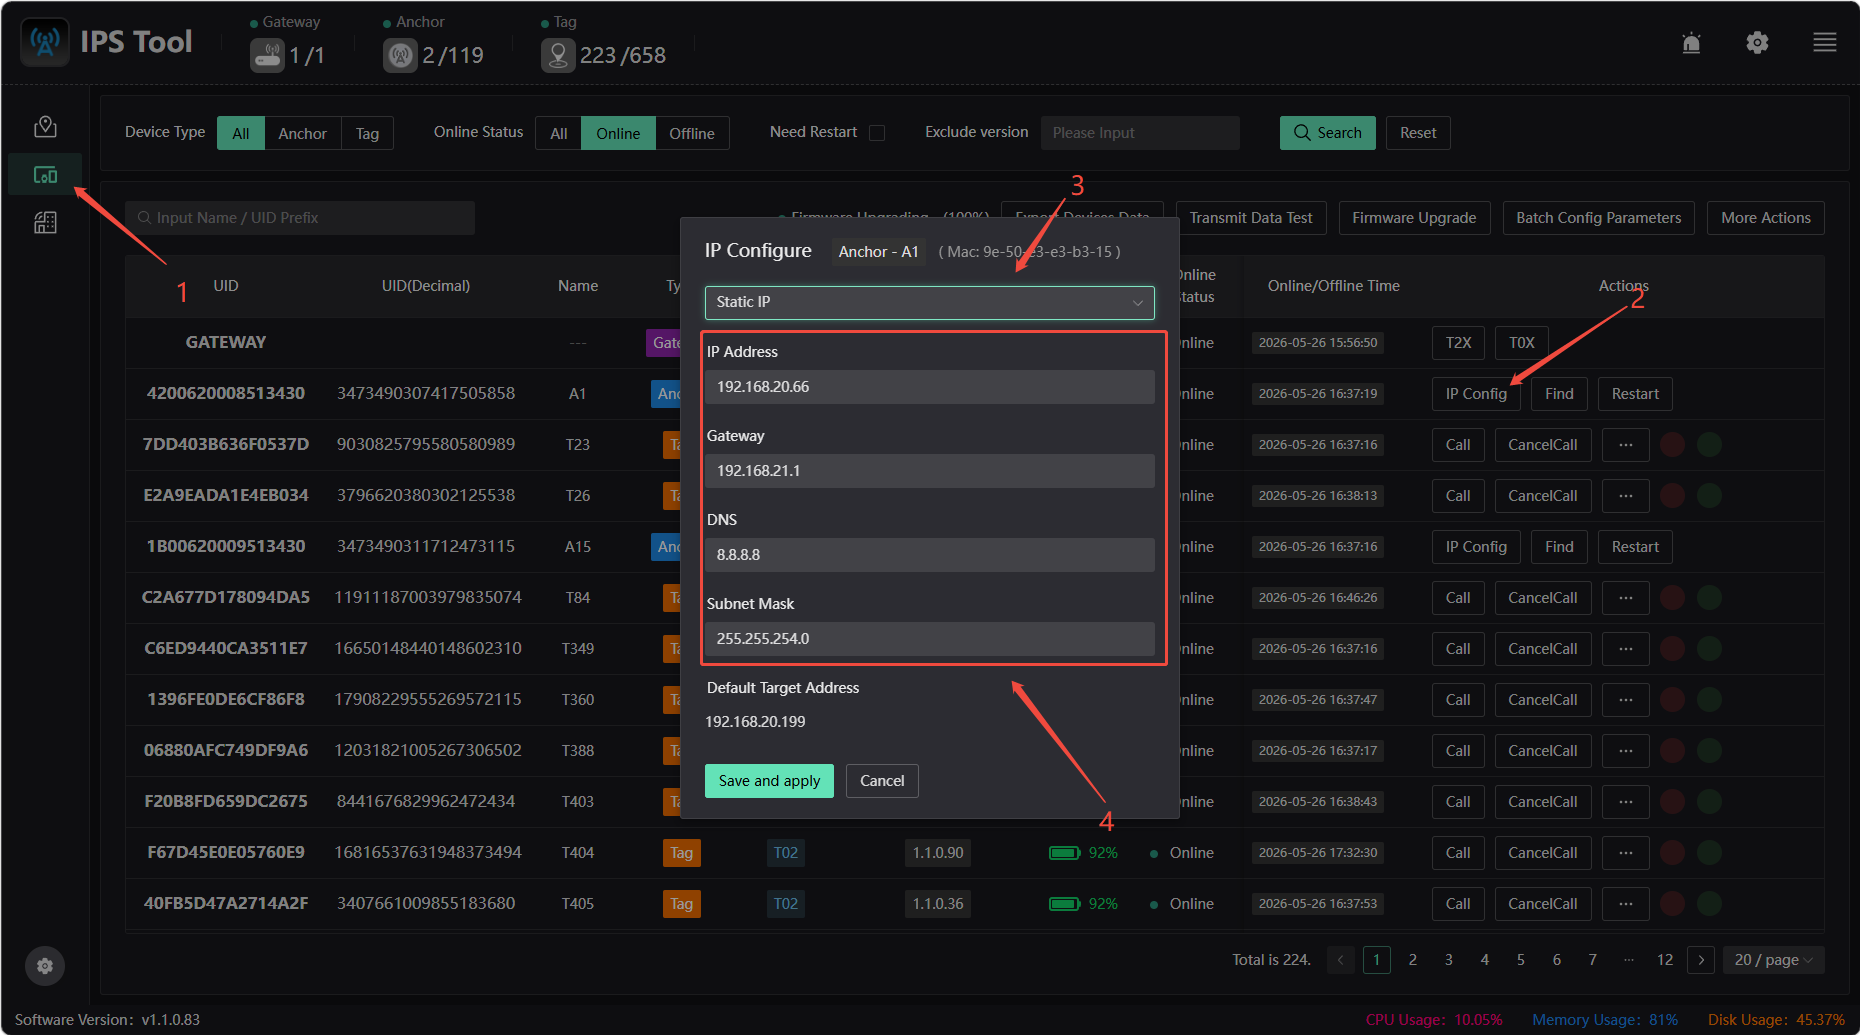Toggle the Need Restart checkbox
This screenshot has width=1860, height=1035.
[x=877, y=132]
